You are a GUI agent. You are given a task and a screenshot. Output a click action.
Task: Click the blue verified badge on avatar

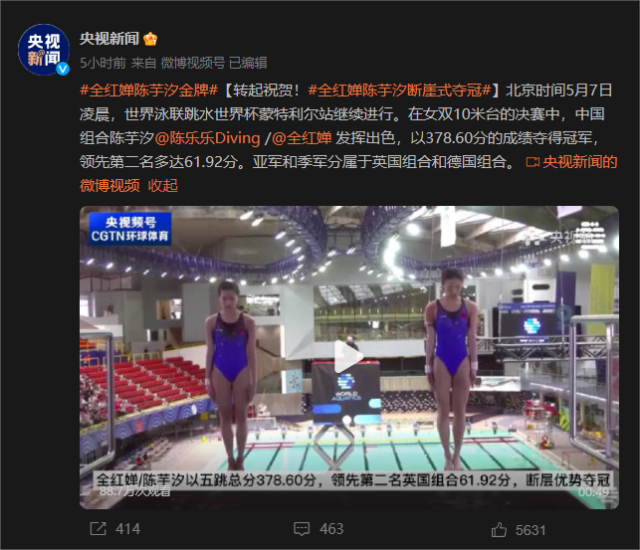tap(63, 69)
